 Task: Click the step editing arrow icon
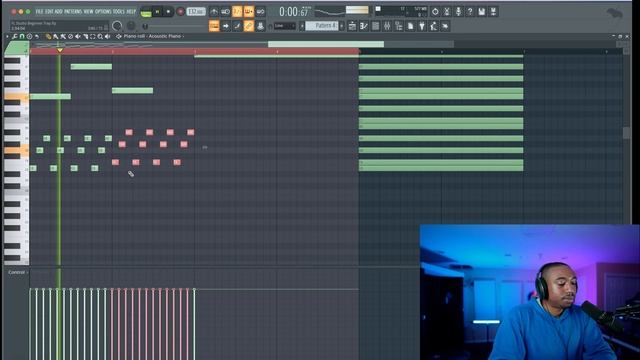(226, 26)
